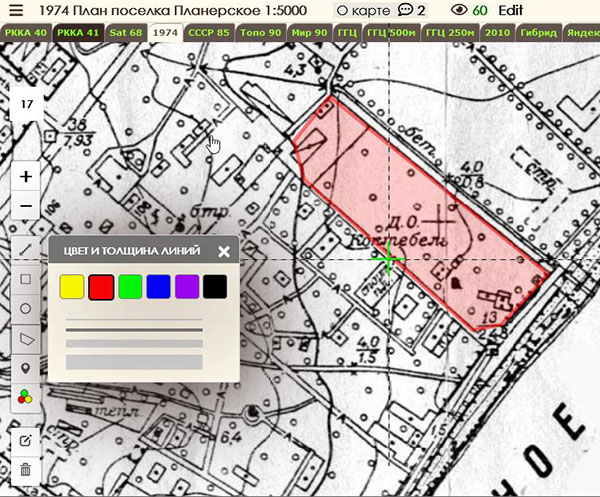Select the place marker tool

click(x=26, y=369)
